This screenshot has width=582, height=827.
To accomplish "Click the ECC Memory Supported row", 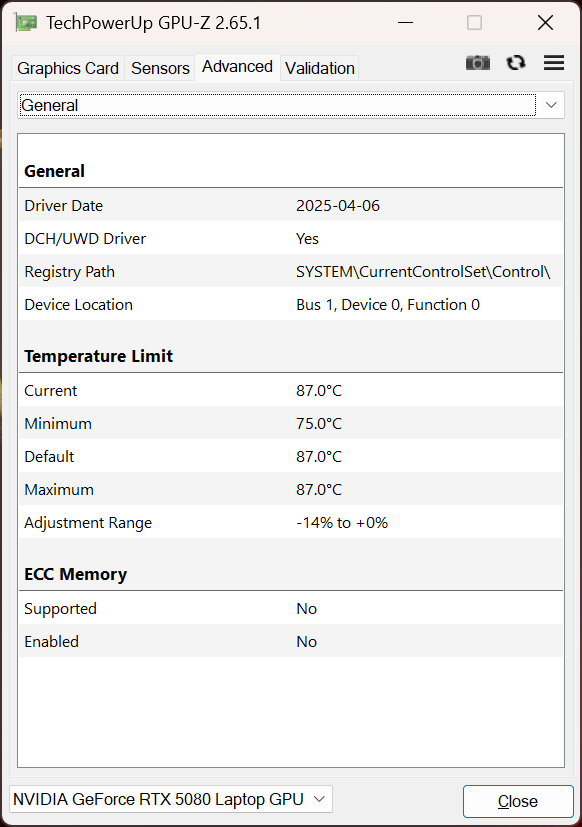I will (291, 608).
